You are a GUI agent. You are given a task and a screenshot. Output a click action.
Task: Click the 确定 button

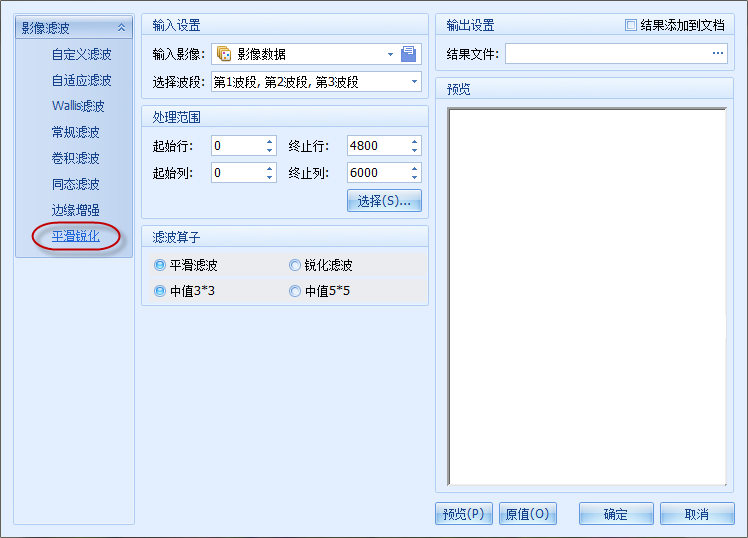tap(616, 514)
